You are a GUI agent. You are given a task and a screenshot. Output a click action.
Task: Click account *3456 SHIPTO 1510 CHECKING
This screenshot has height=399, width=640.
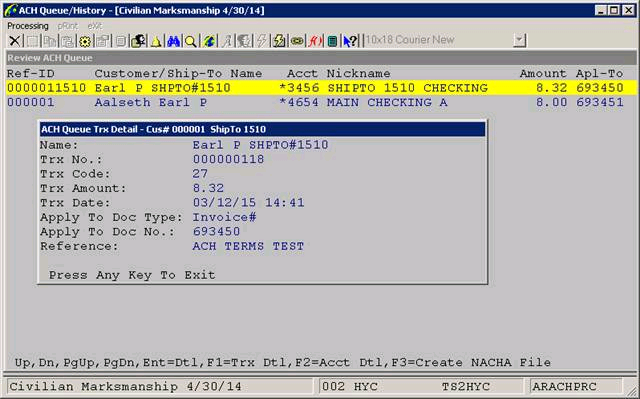(383, 88)
